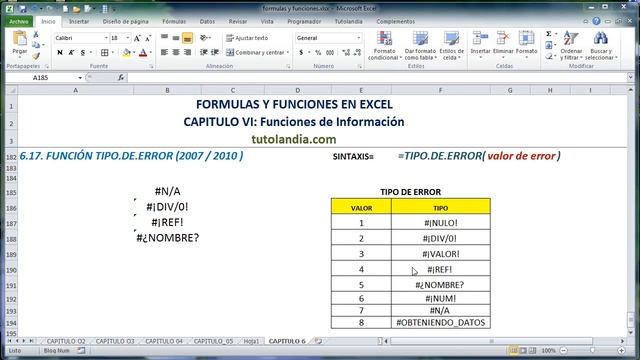Align text to middle icon

176,38
